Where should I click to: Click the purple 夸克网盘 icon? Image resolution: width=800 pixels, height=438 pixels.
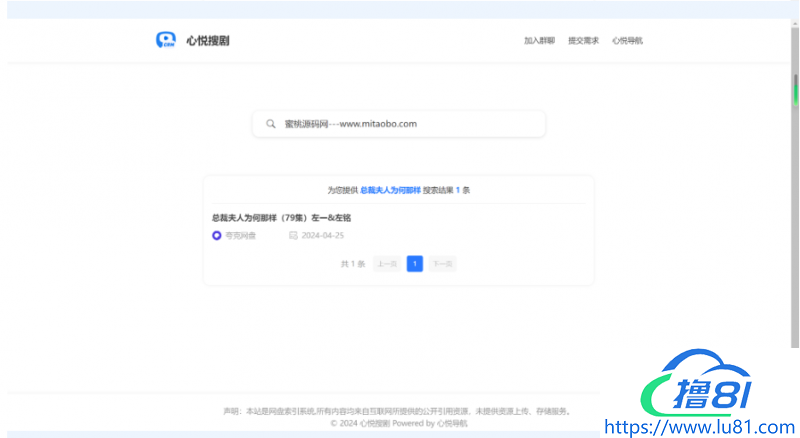tap(216, 236)
